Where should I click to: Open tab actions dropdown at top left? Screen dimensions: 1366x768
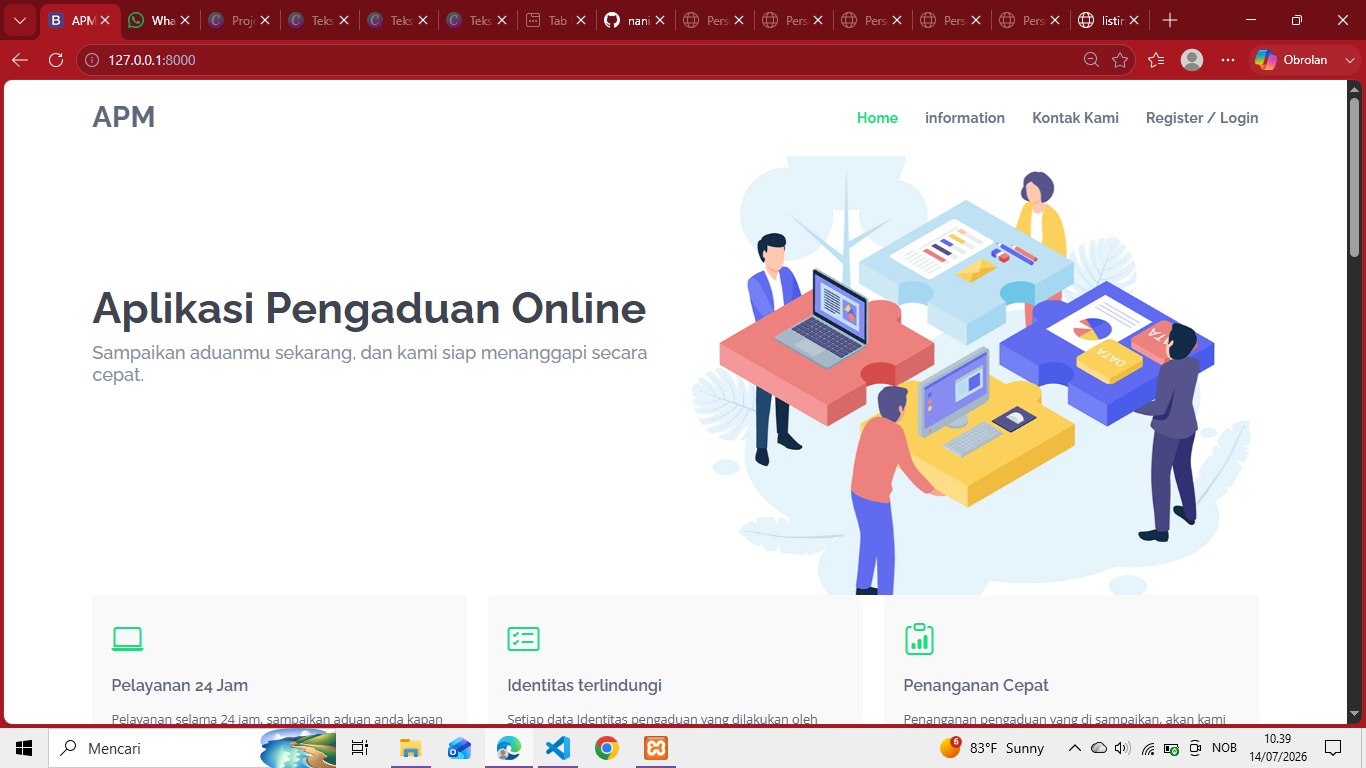pyautogui.click(x=20, y=20)
